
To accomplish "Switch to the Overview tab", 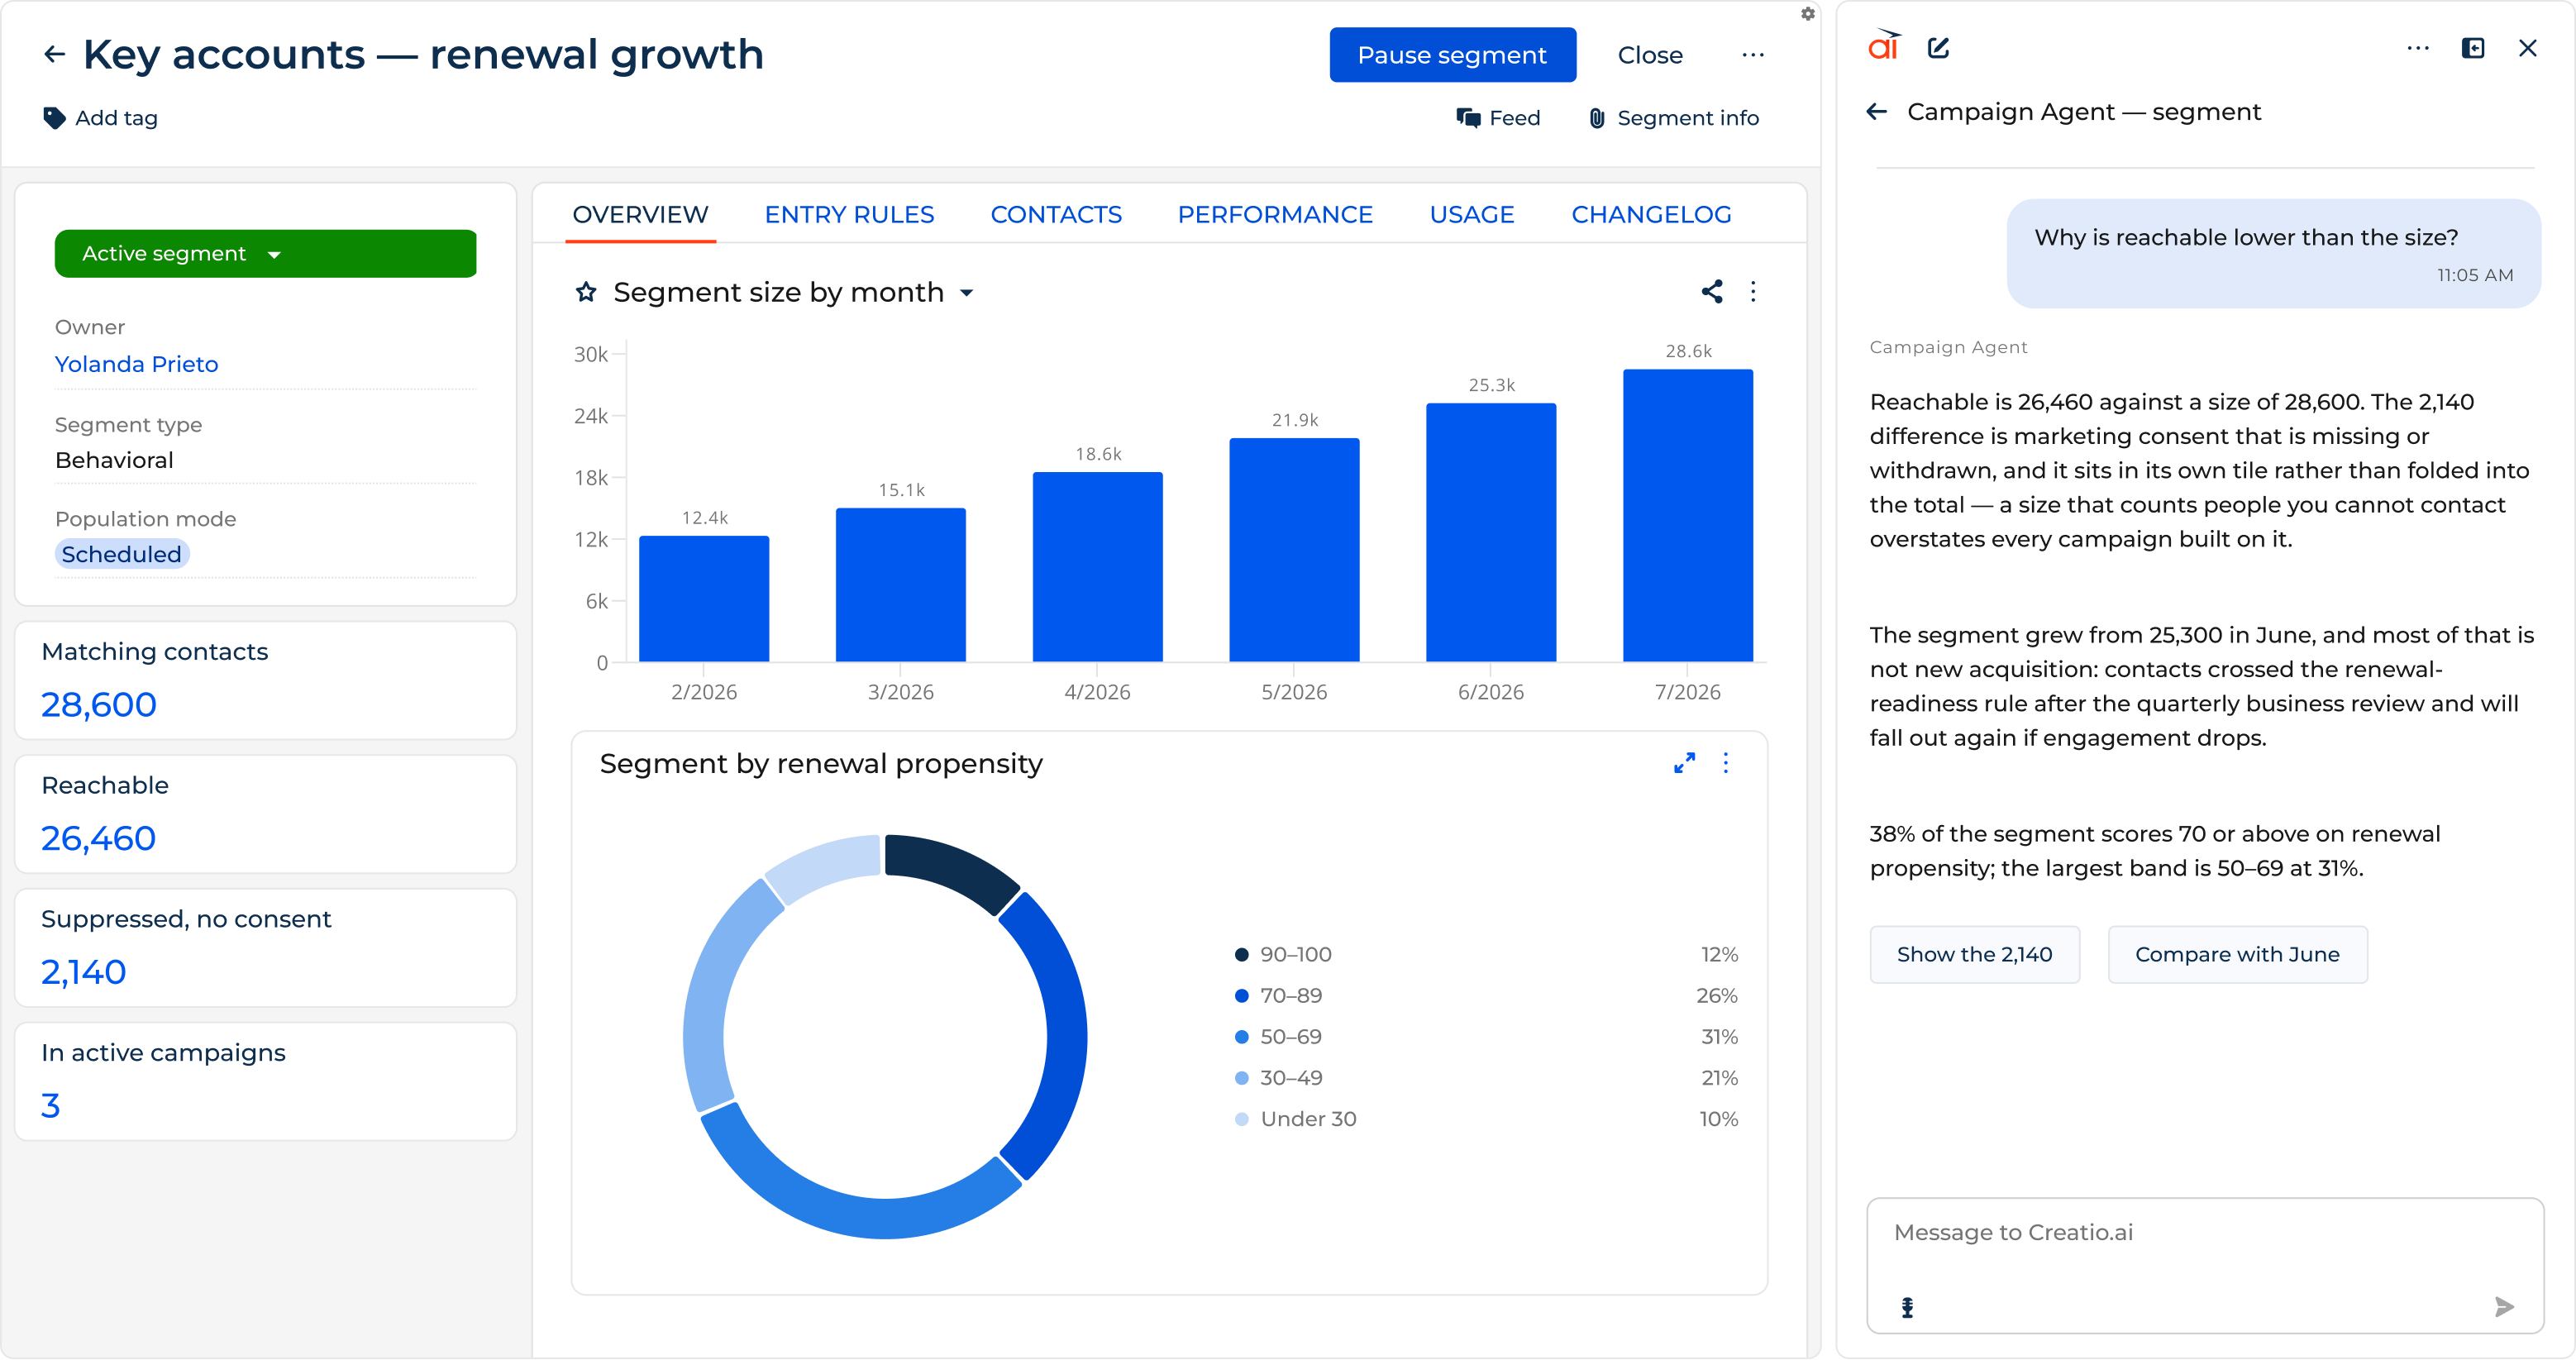I will tap(640, 214).
